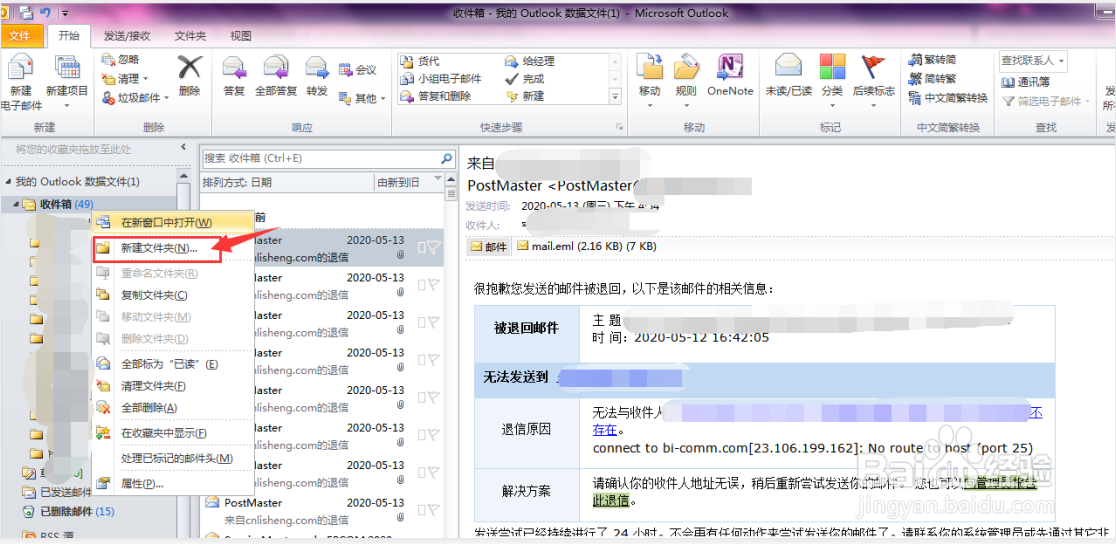The image size is (1116, 544).
Task: Click the Message (邮件) attachment-bar button
Action: click(488, 246)
